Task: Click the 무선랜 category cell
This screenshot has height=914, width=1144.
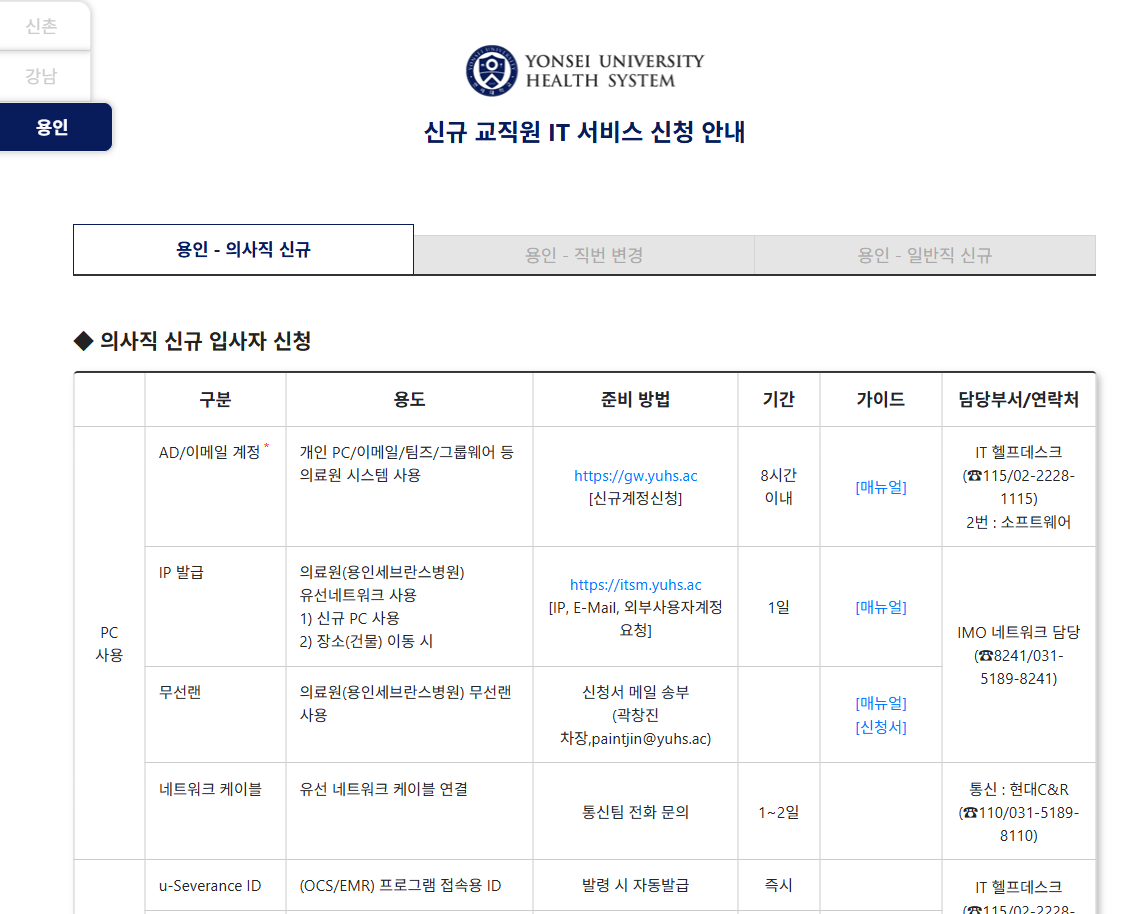Action: (x=215, y=715)
